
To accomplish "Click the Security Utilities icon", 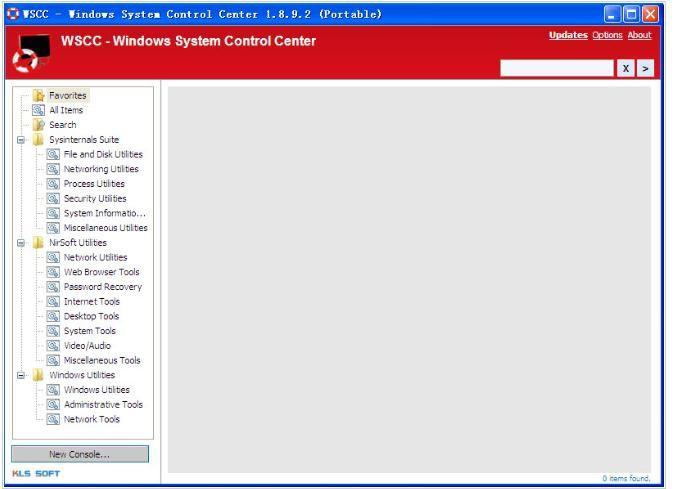I will [53, 199].
